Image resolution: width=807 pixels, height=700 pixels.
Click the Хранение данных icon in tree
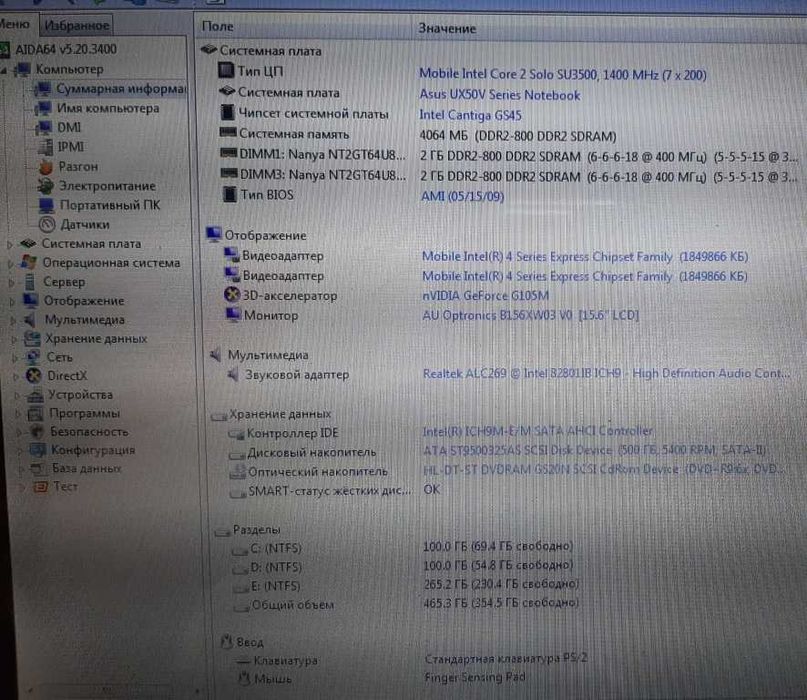coord(32,338)
